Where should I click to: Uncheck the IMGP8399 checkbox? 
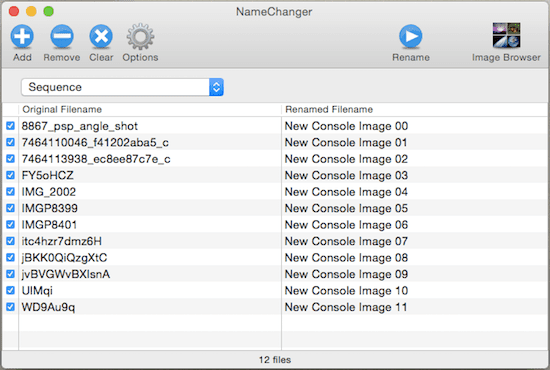[x=11, y=208]
